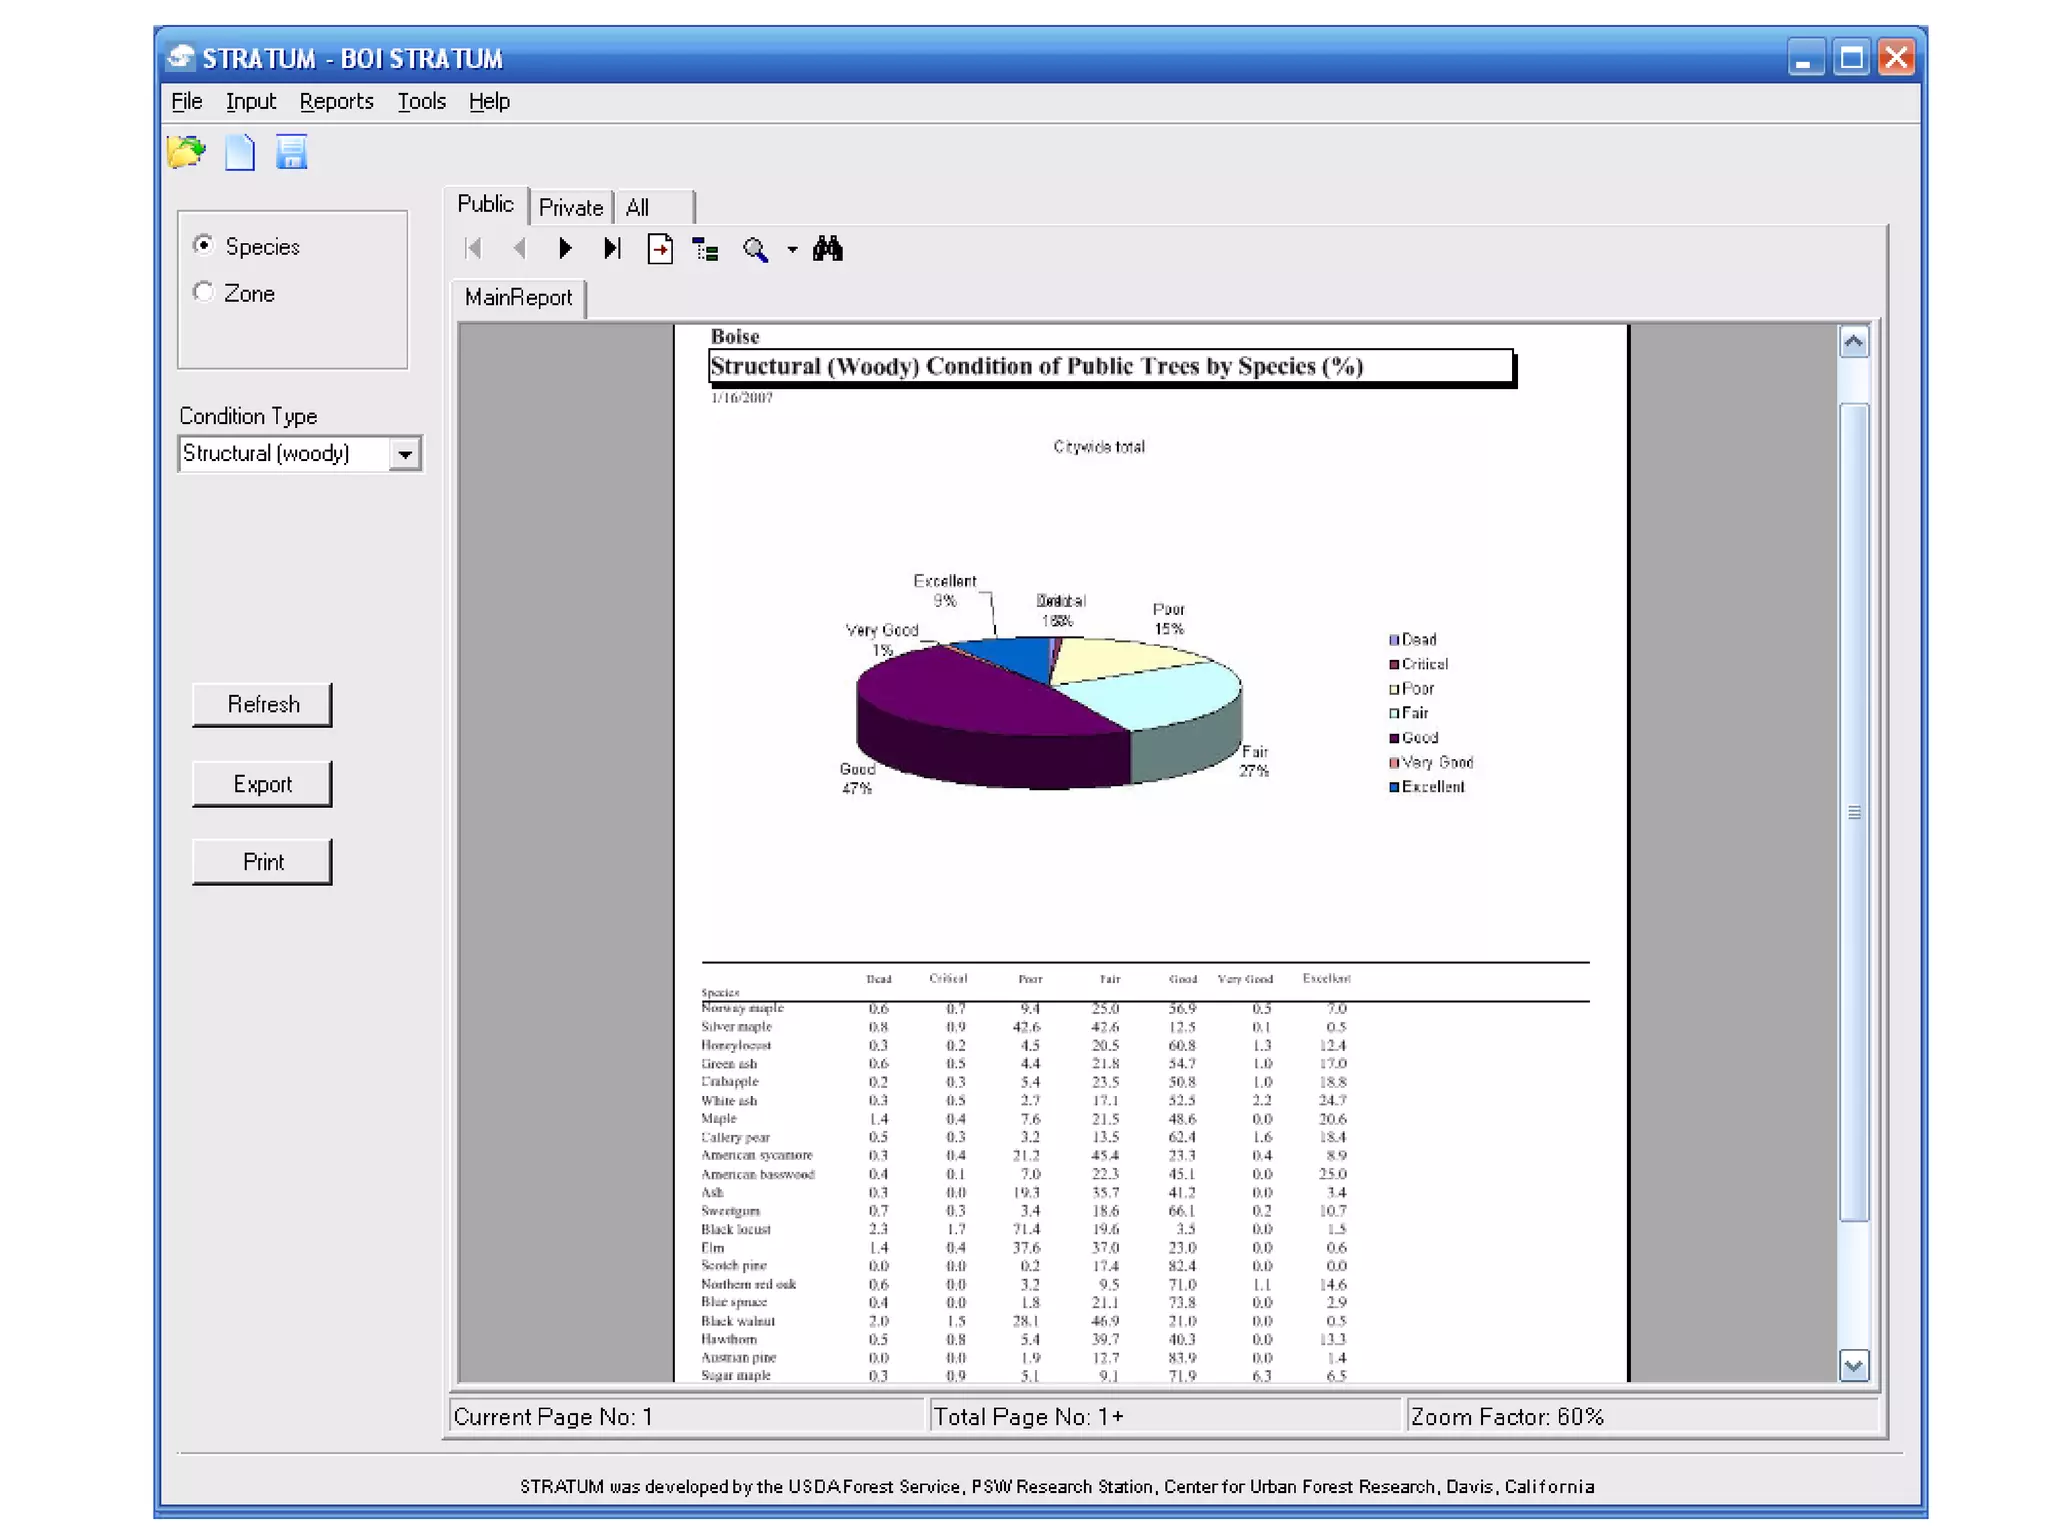Jump to last report page
Screen dimensions: 2048x1536
[x=612, y=249]
